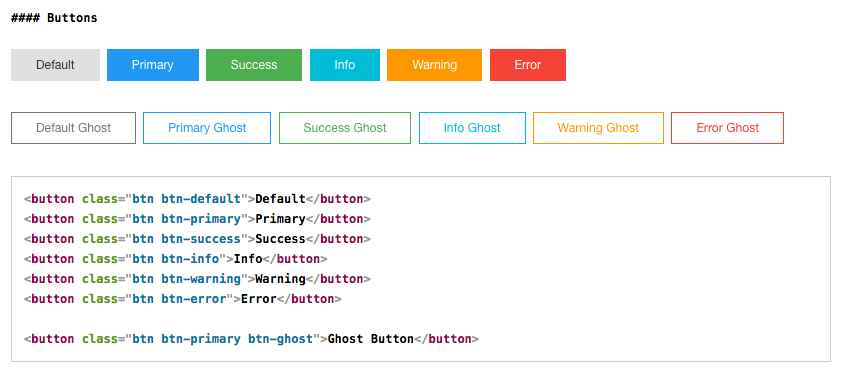
Task: Click the btn-default code line
Action: tap(197, 199)
